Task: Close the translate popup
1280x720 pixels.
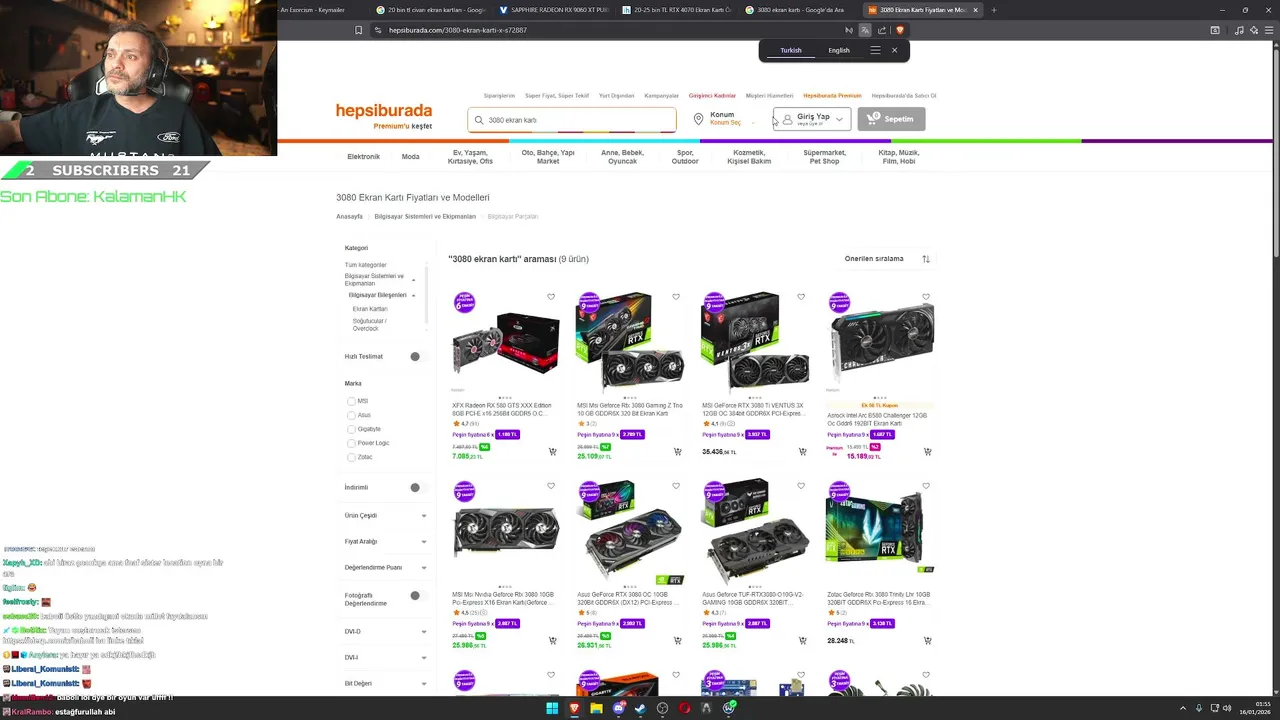Action: [x=894, y=50]
